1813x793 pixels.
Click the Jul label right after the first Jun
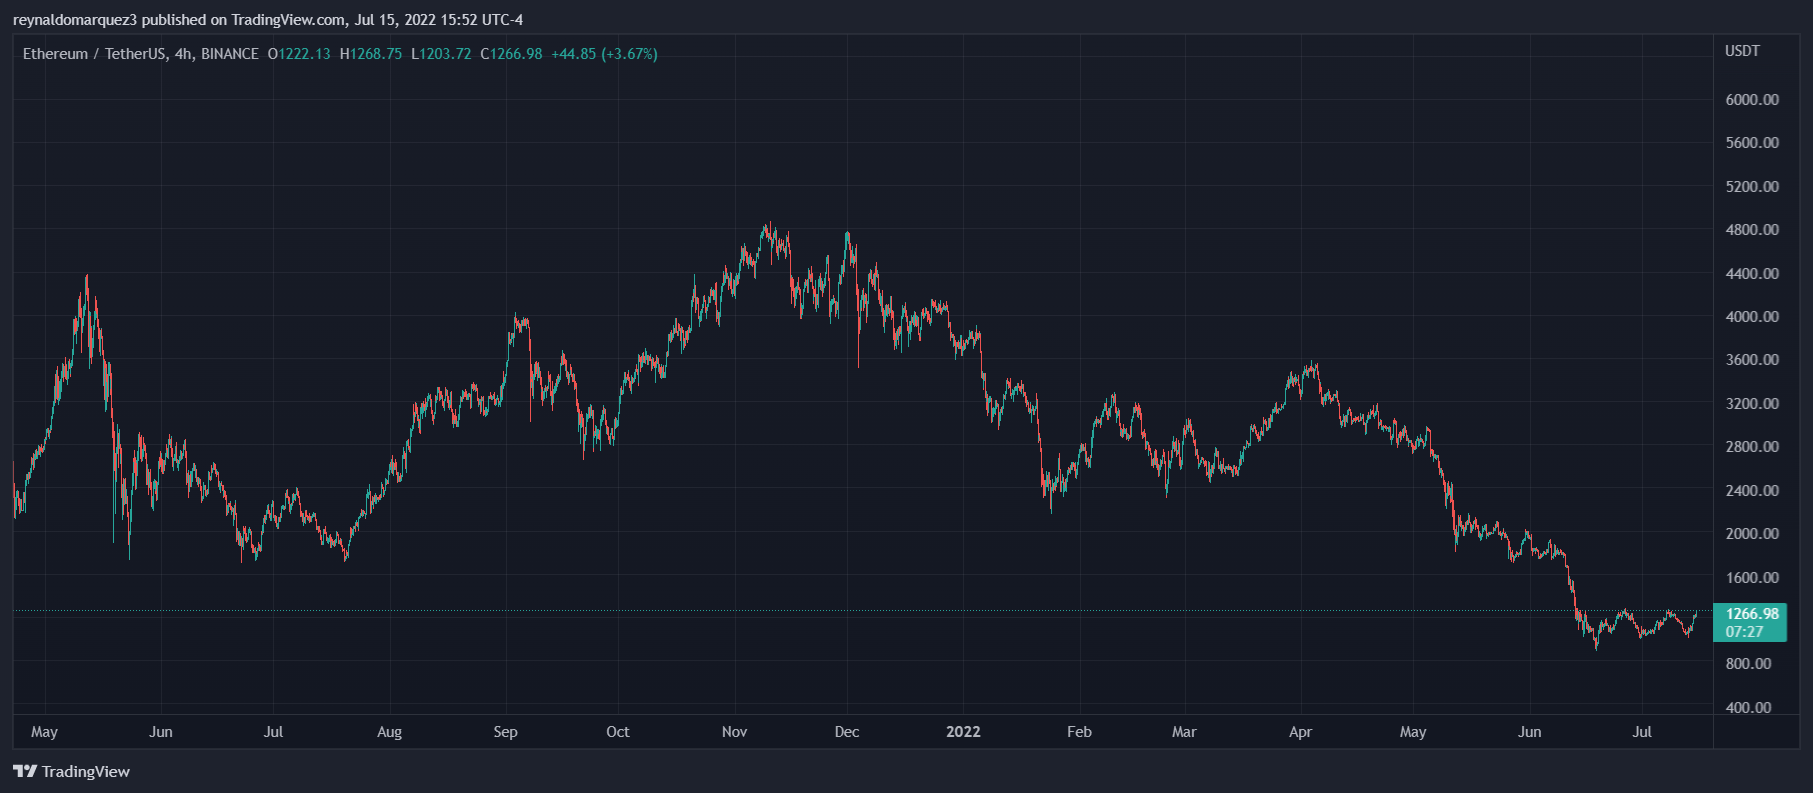pos(273,732)
